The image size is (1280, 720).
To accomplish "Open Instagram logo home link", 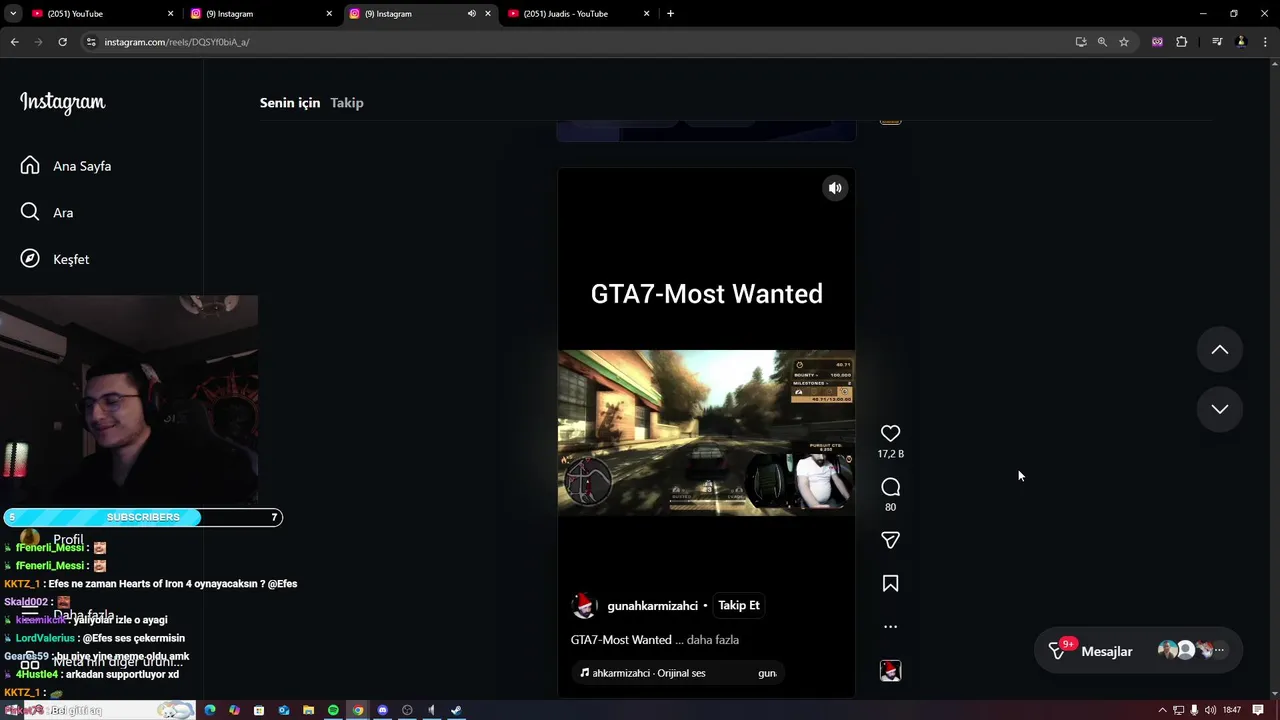I will click(62, 102).
